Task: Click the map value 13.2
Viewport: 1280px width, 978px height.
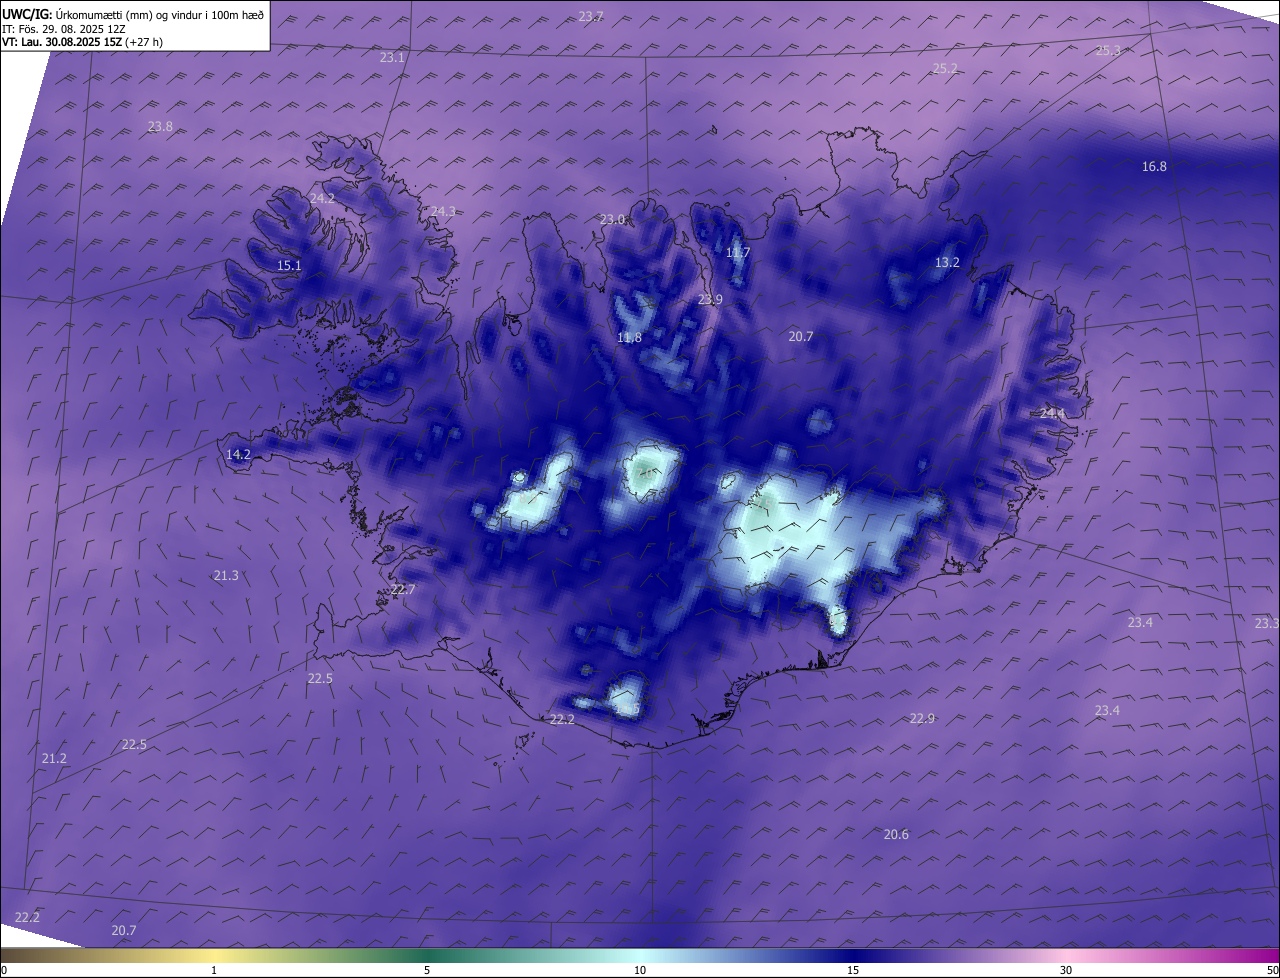Action: [947, 263]
